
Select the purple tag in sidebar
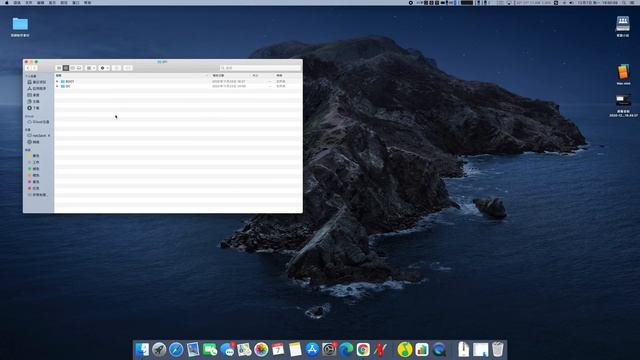[x=33, y=182]
